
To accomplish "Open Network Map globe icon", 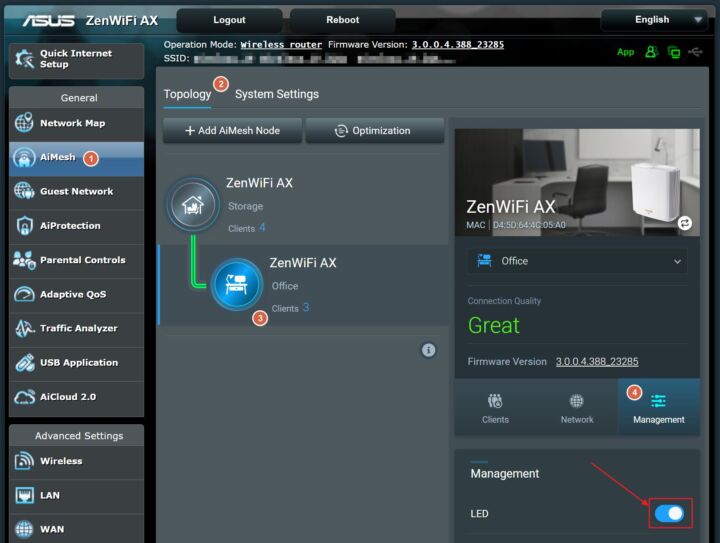I will (x=24, y=123).
